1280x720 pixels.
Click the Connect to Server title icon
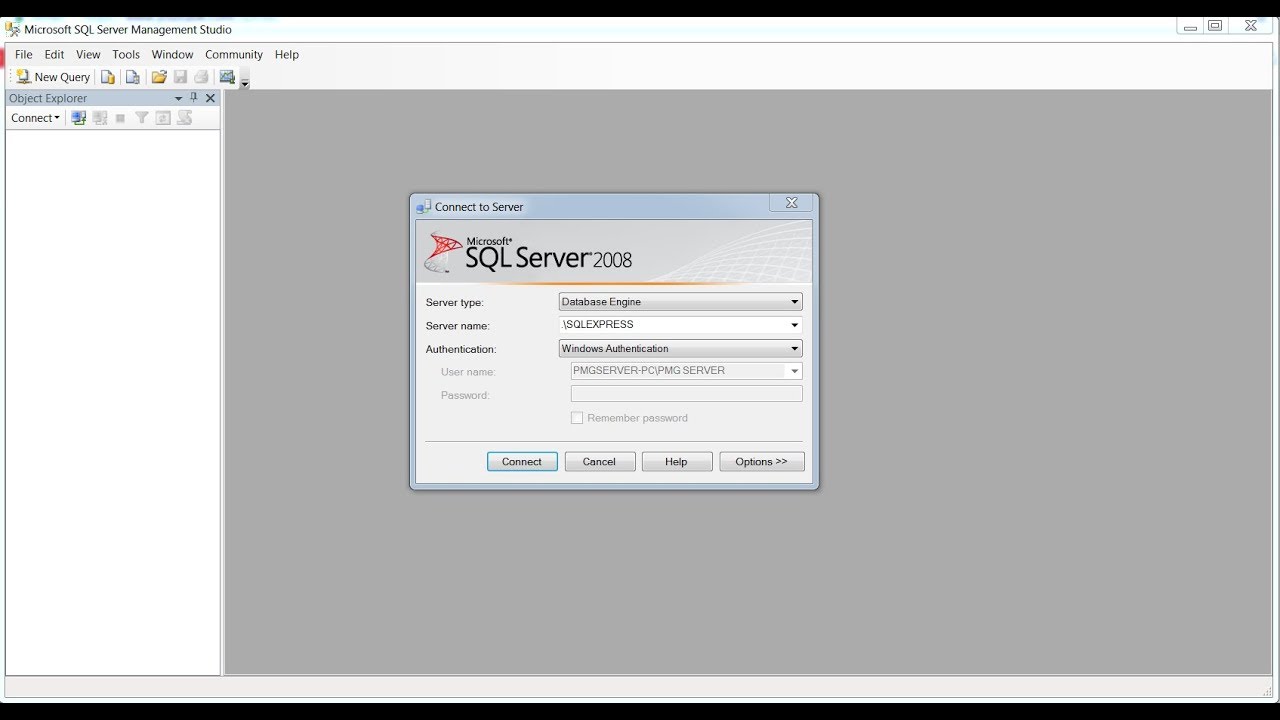tap(424, 207)
